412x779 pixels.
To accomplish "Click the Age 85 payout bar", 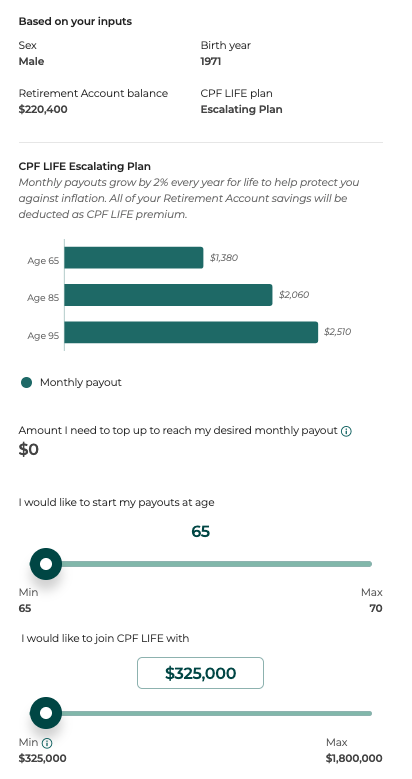I will coord(168,295).
